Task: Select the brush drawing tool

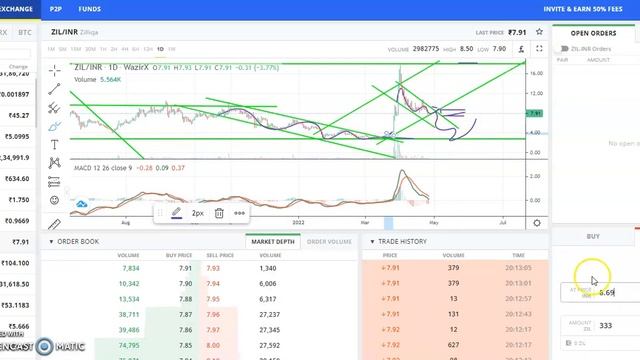Action: [x=54, y=127]
